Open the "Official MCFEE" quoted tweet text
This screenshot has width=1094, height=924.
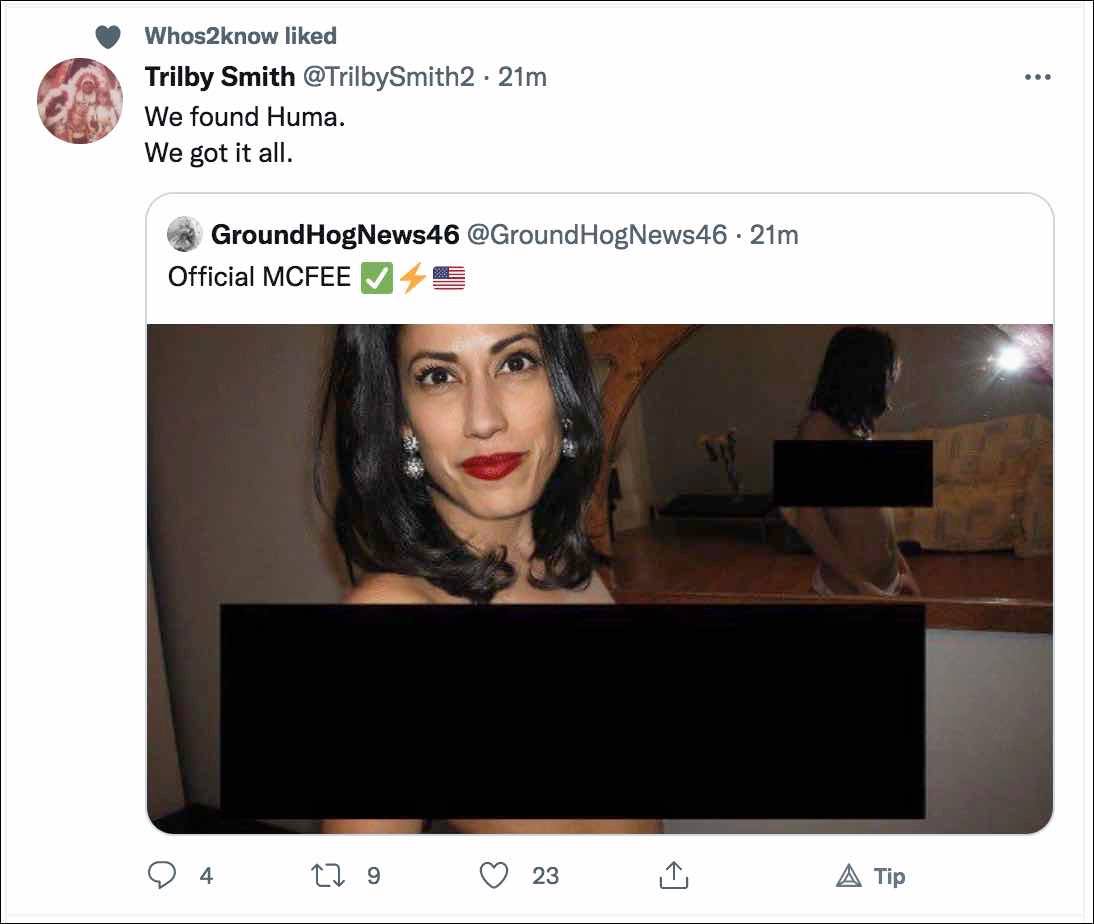tap(259, 277)
